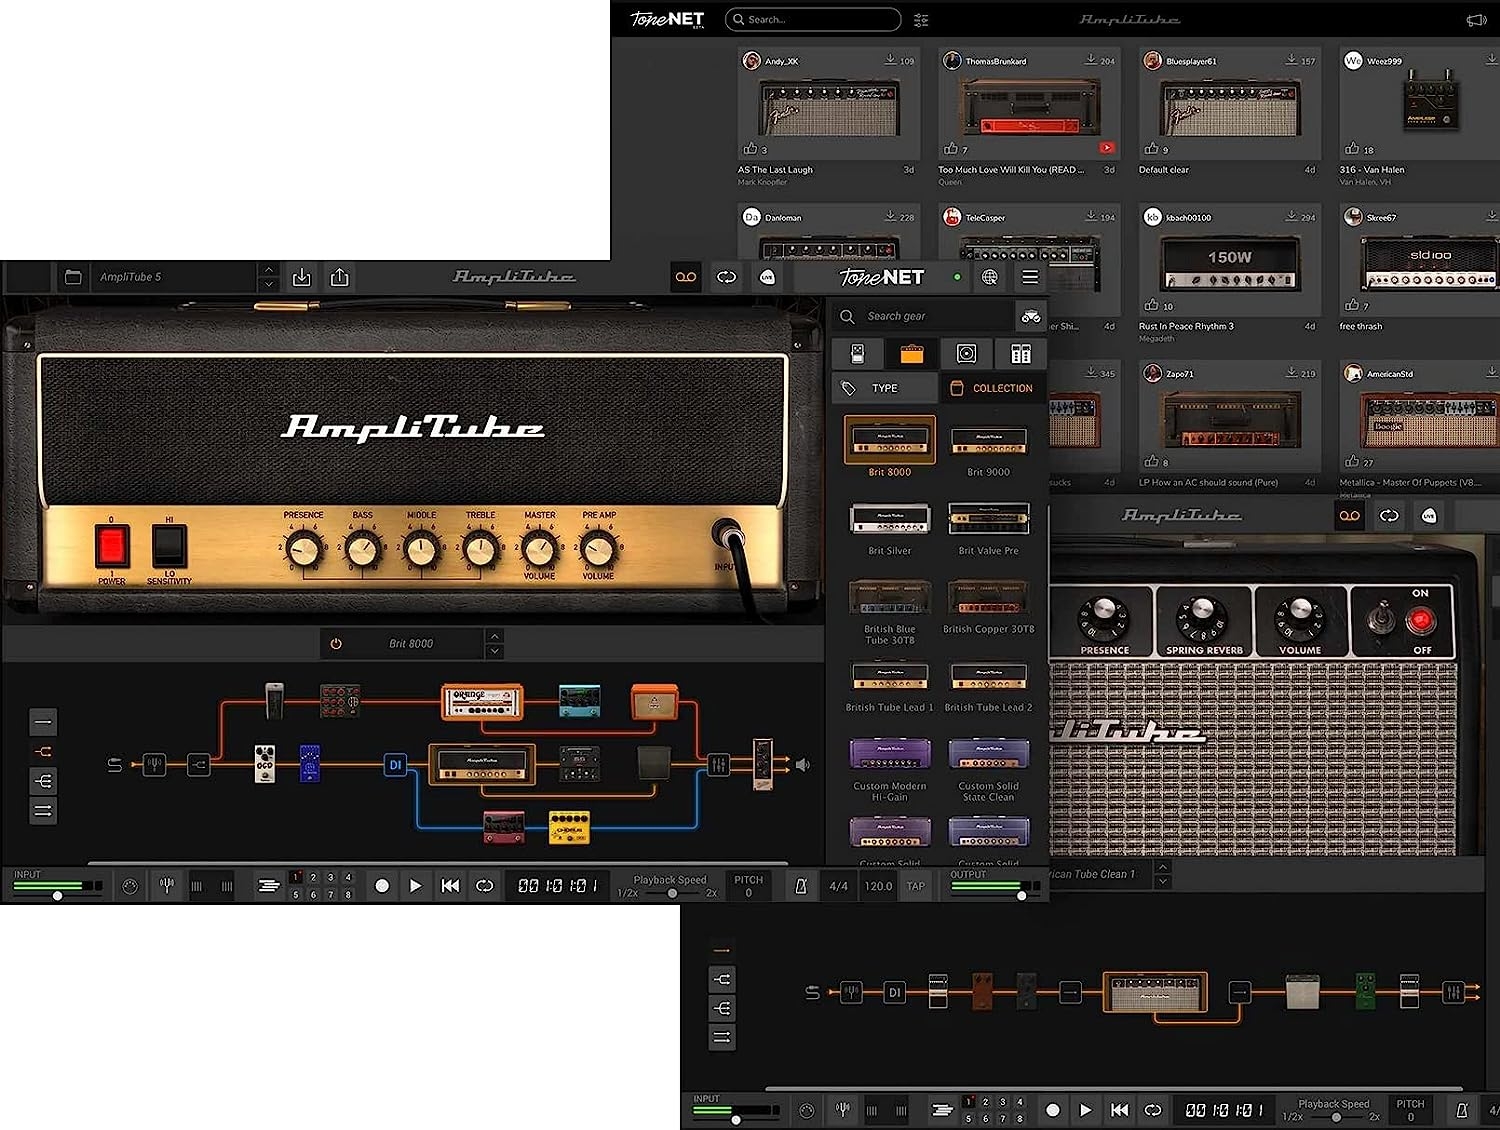
Task: Flip the HI/LO sensitivity switch on amp
Action: point(169,547)
